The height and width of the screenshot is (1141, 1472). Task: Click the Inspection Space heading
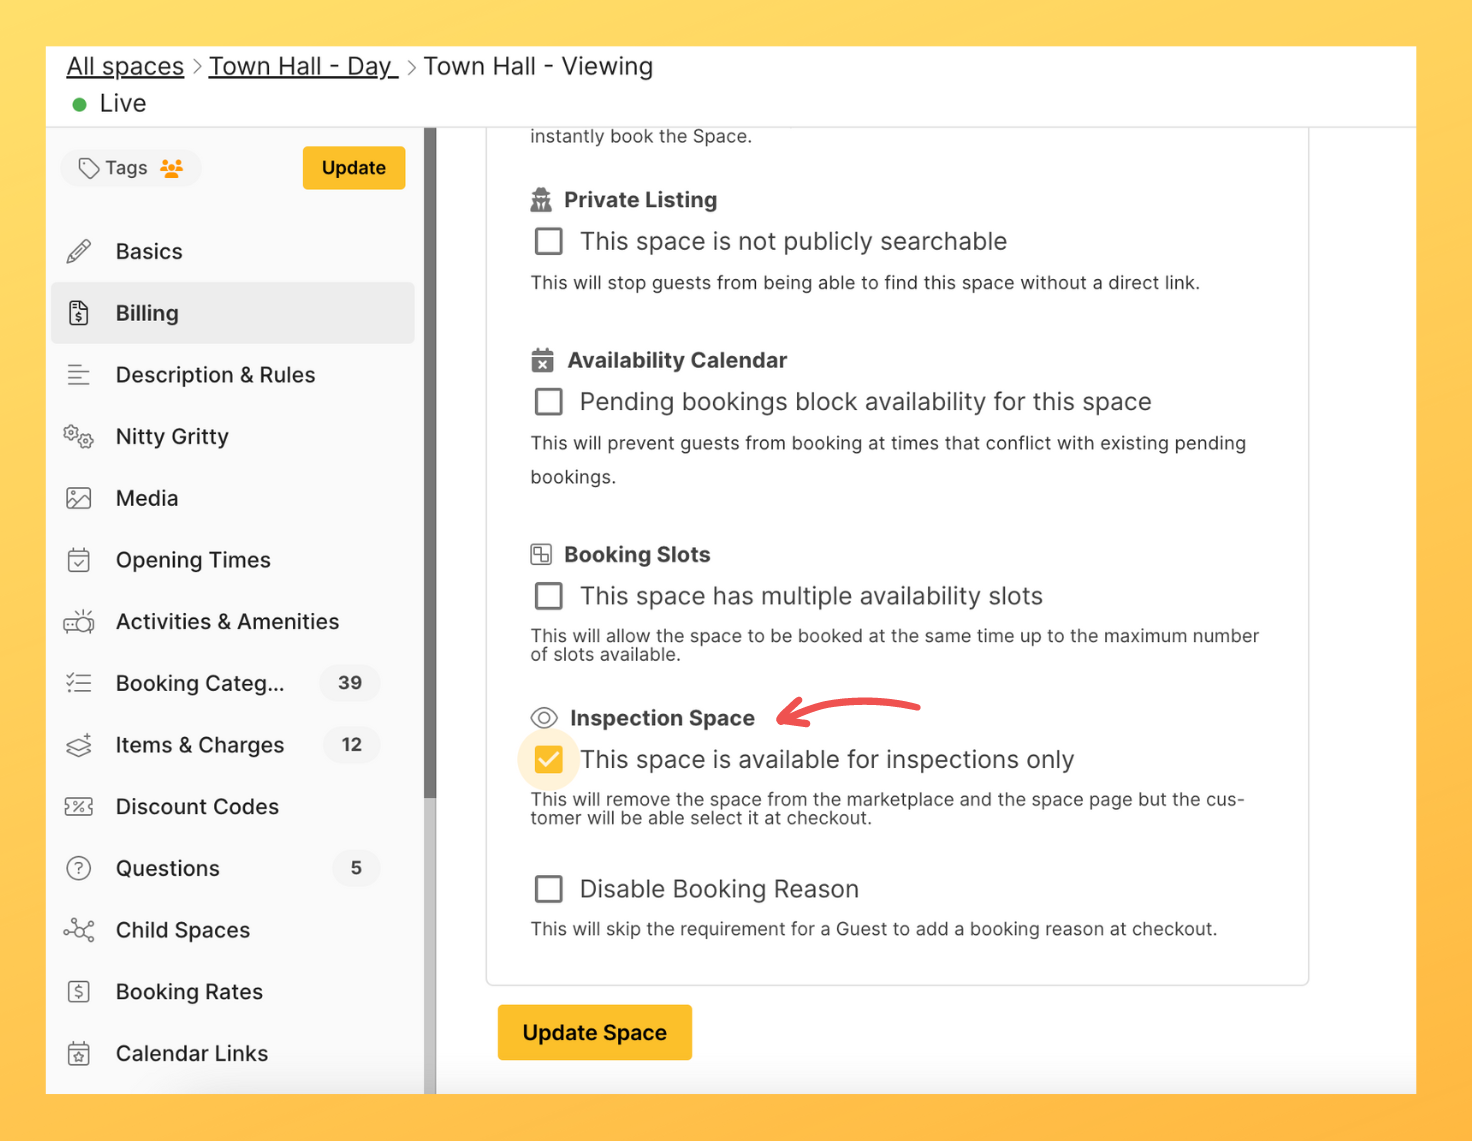point(662,718)
